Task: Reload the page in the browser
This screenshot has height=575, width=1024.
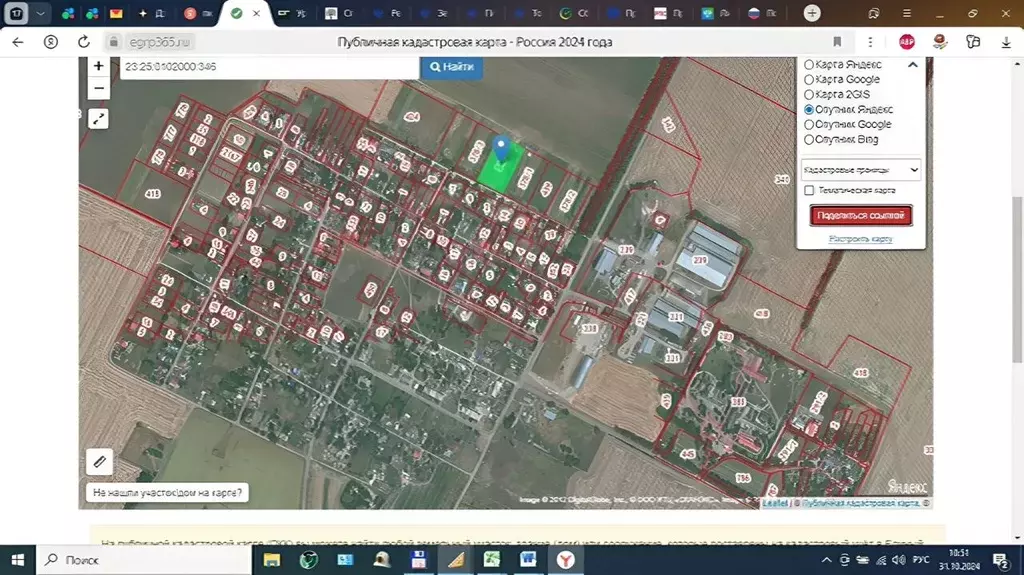Action: coord(84,42)
